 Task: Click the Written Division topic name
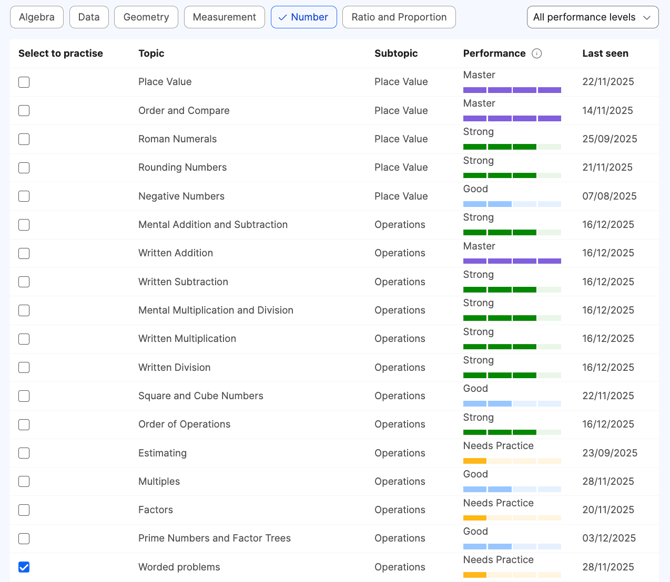tap(174, 367)
